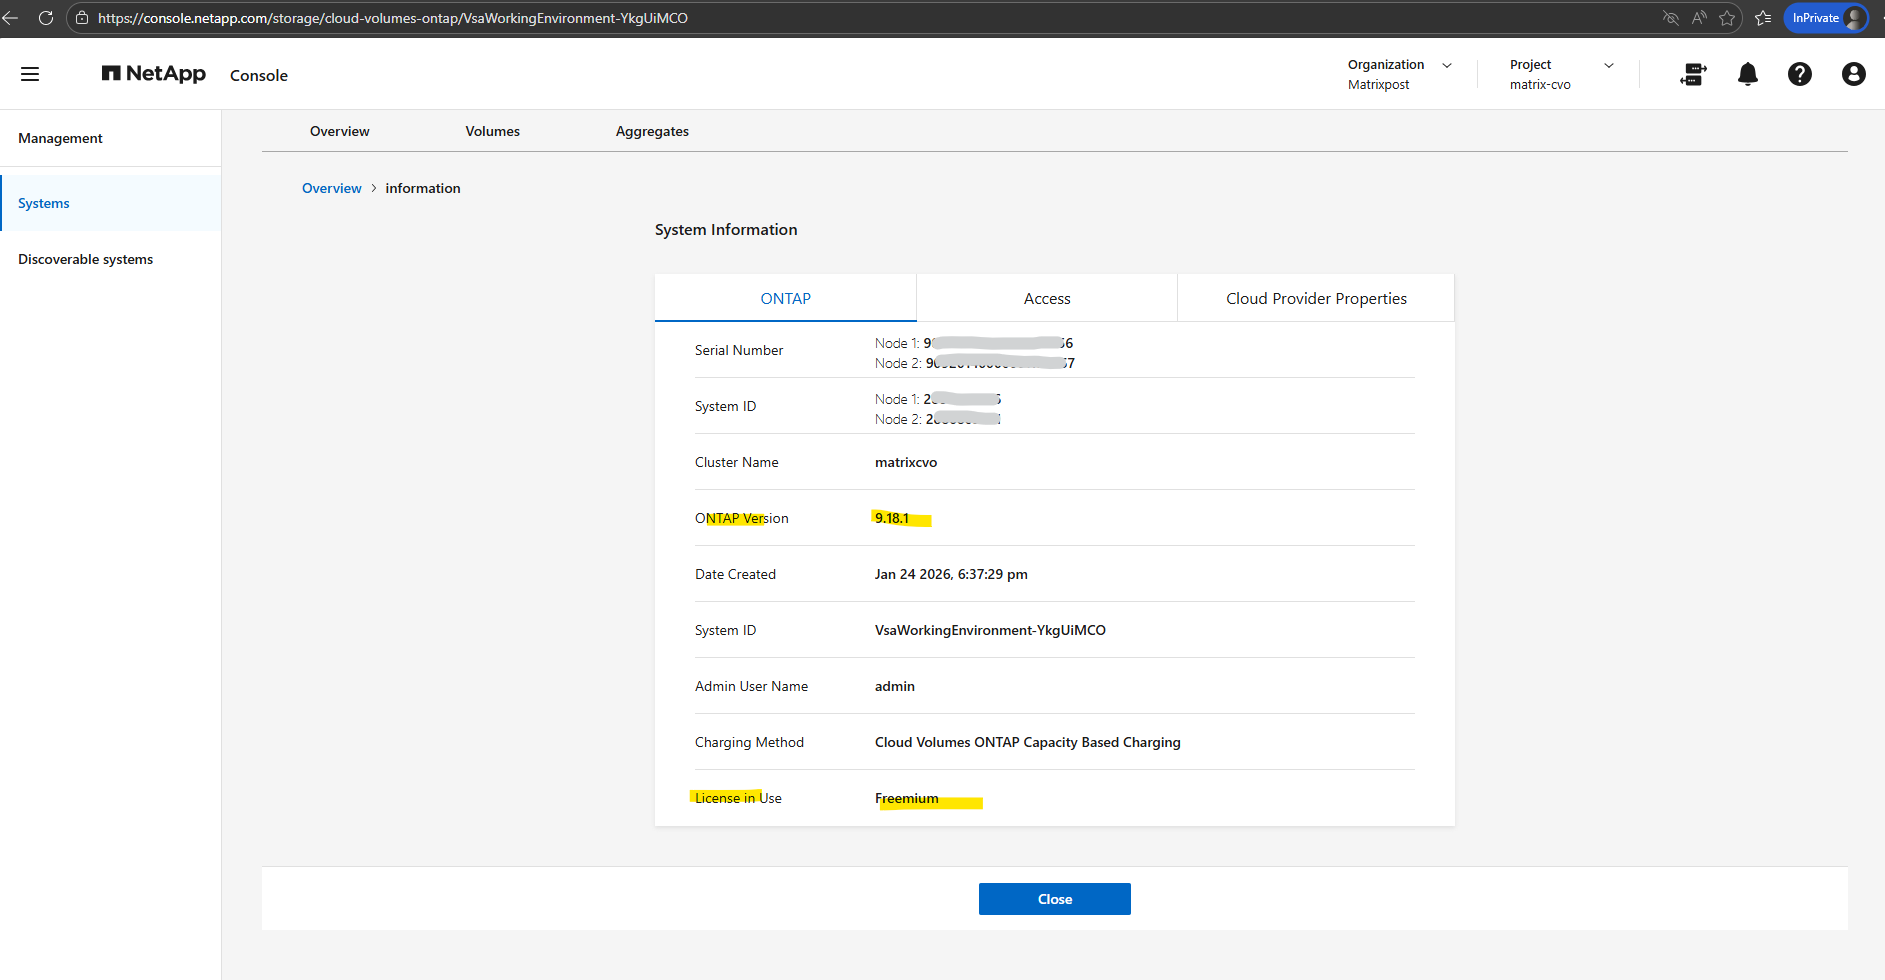Click the NetApp logo
The height and width of the screenshot is (980, 1885).
click(x=154, y=74)
